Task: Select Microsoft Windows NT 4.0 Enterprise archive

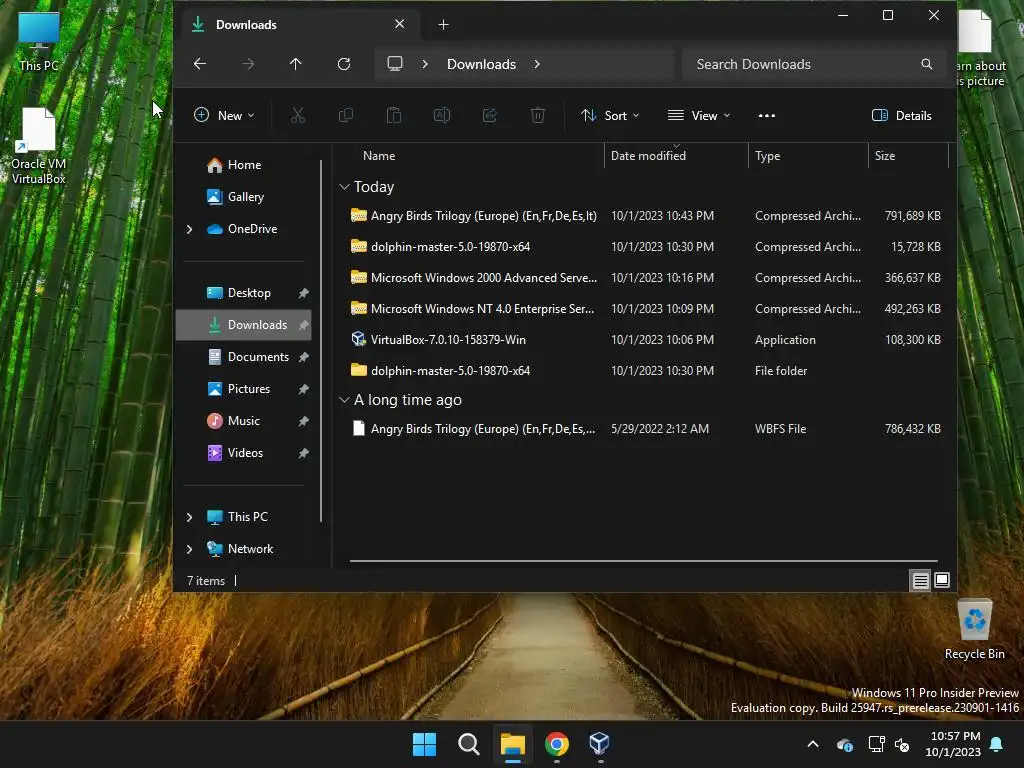Action: 645,309
